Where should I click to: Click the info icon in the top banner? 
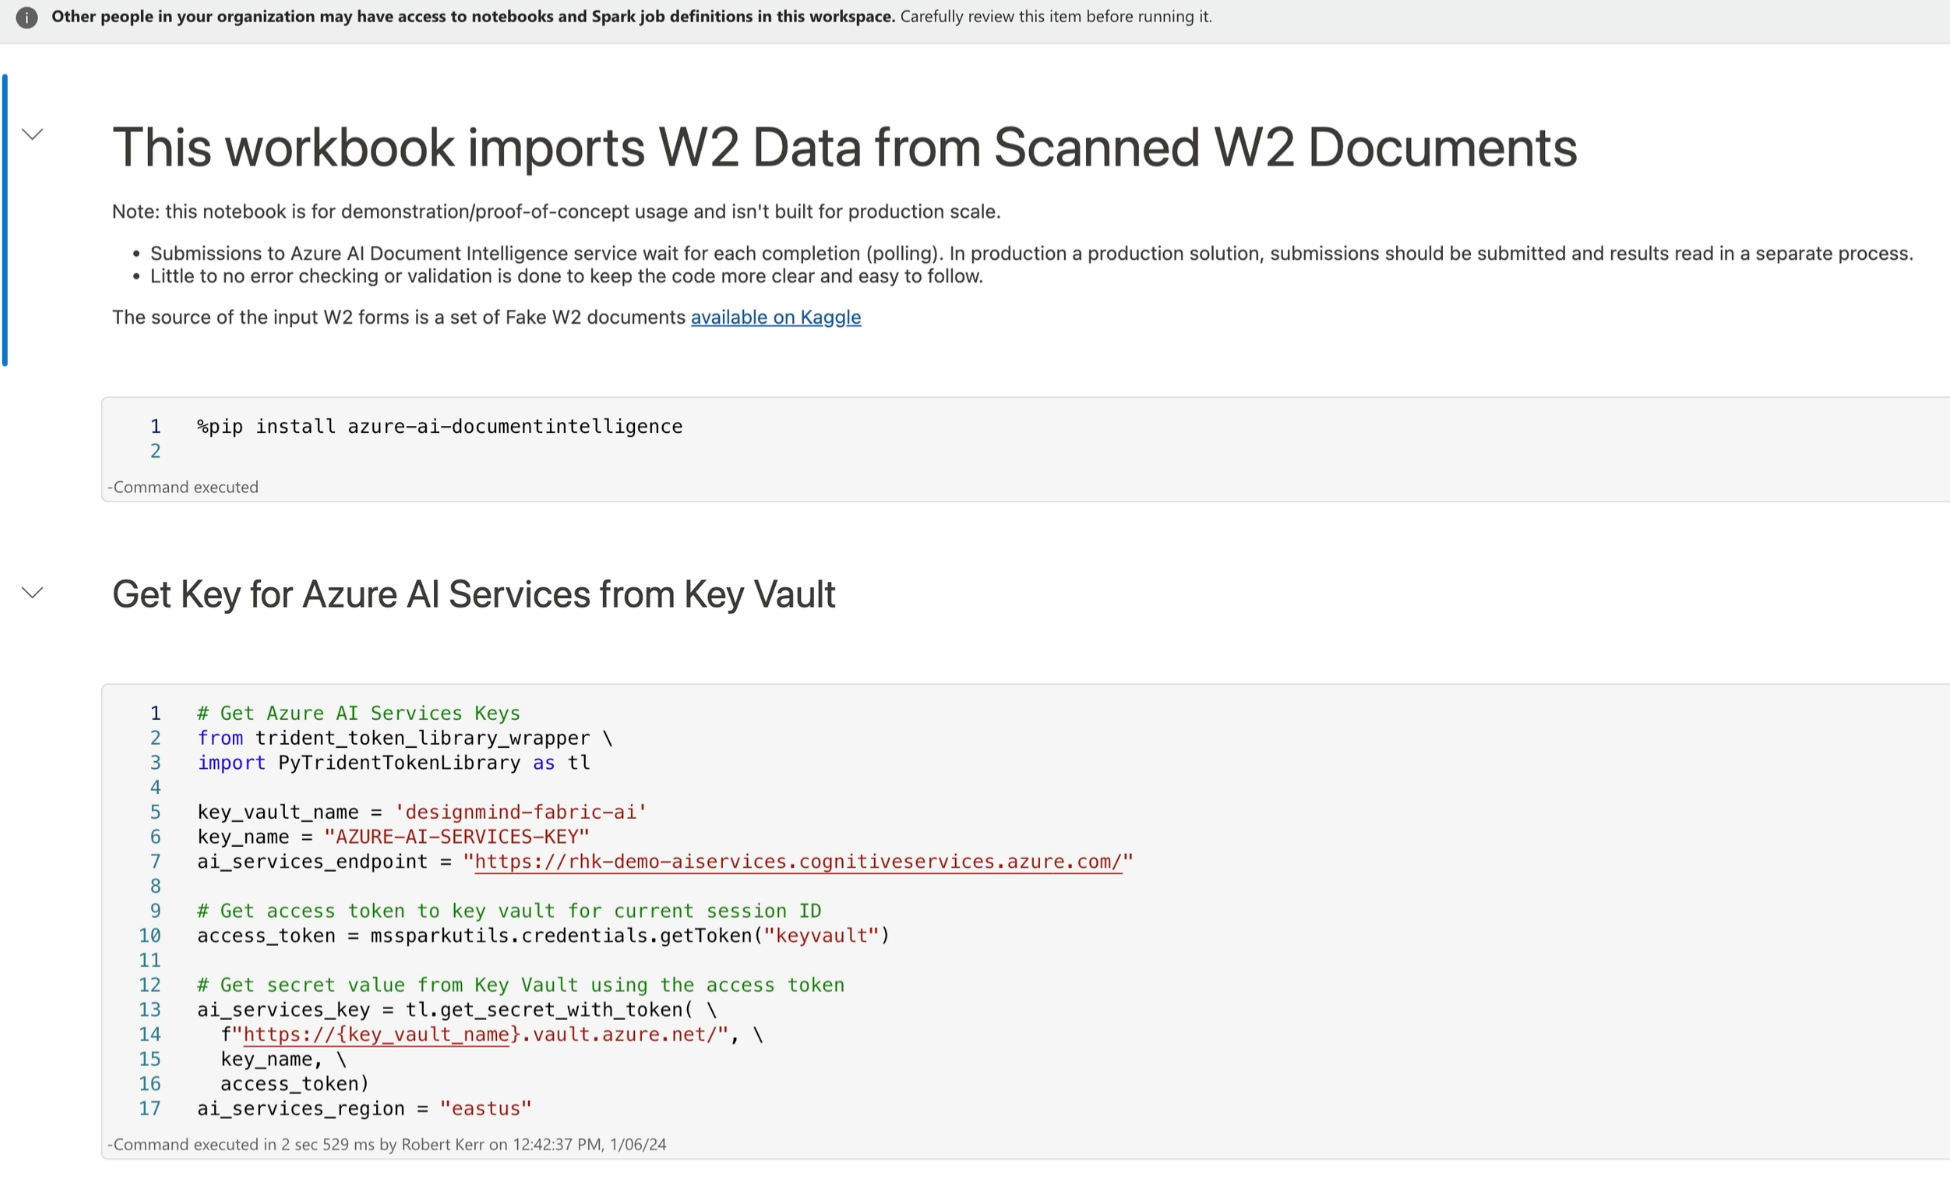[27, 17]
